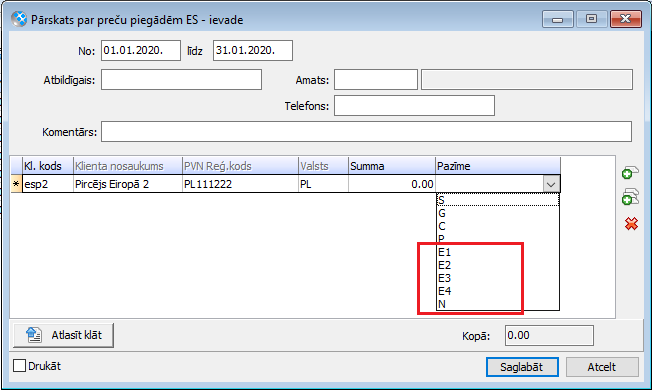
Task: Choose E1 in the Pazīme list
Action: click(498, 252)
